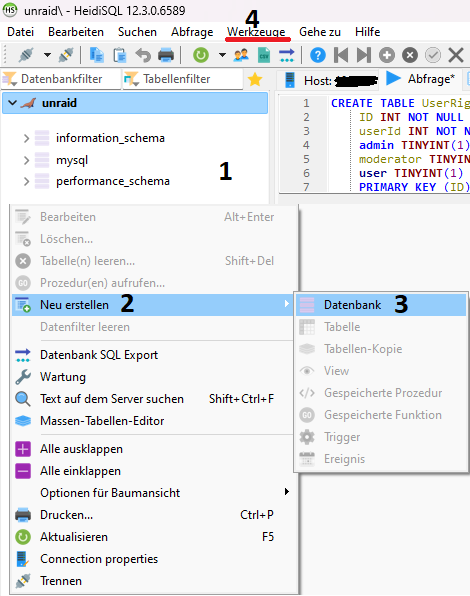470x596 pixels.
Task: Click the Insert row plus icon
Action: (x=386, y=55)
